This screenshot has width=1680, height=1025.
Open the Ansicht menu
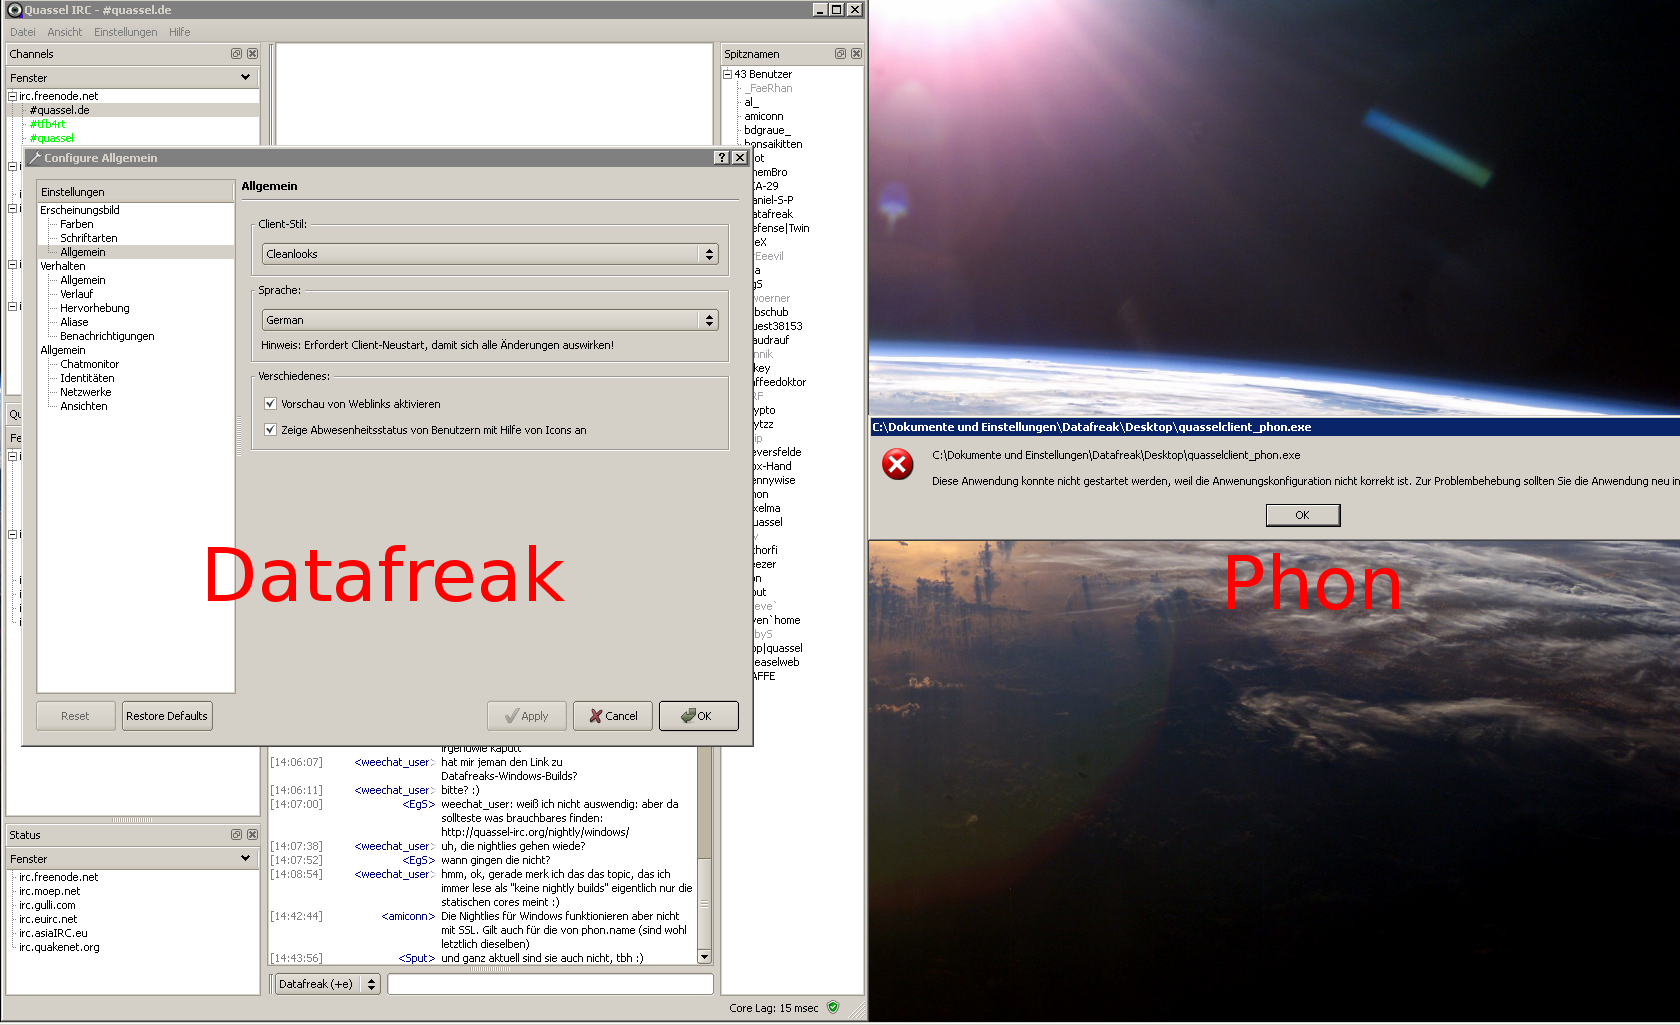click(65, 32)
